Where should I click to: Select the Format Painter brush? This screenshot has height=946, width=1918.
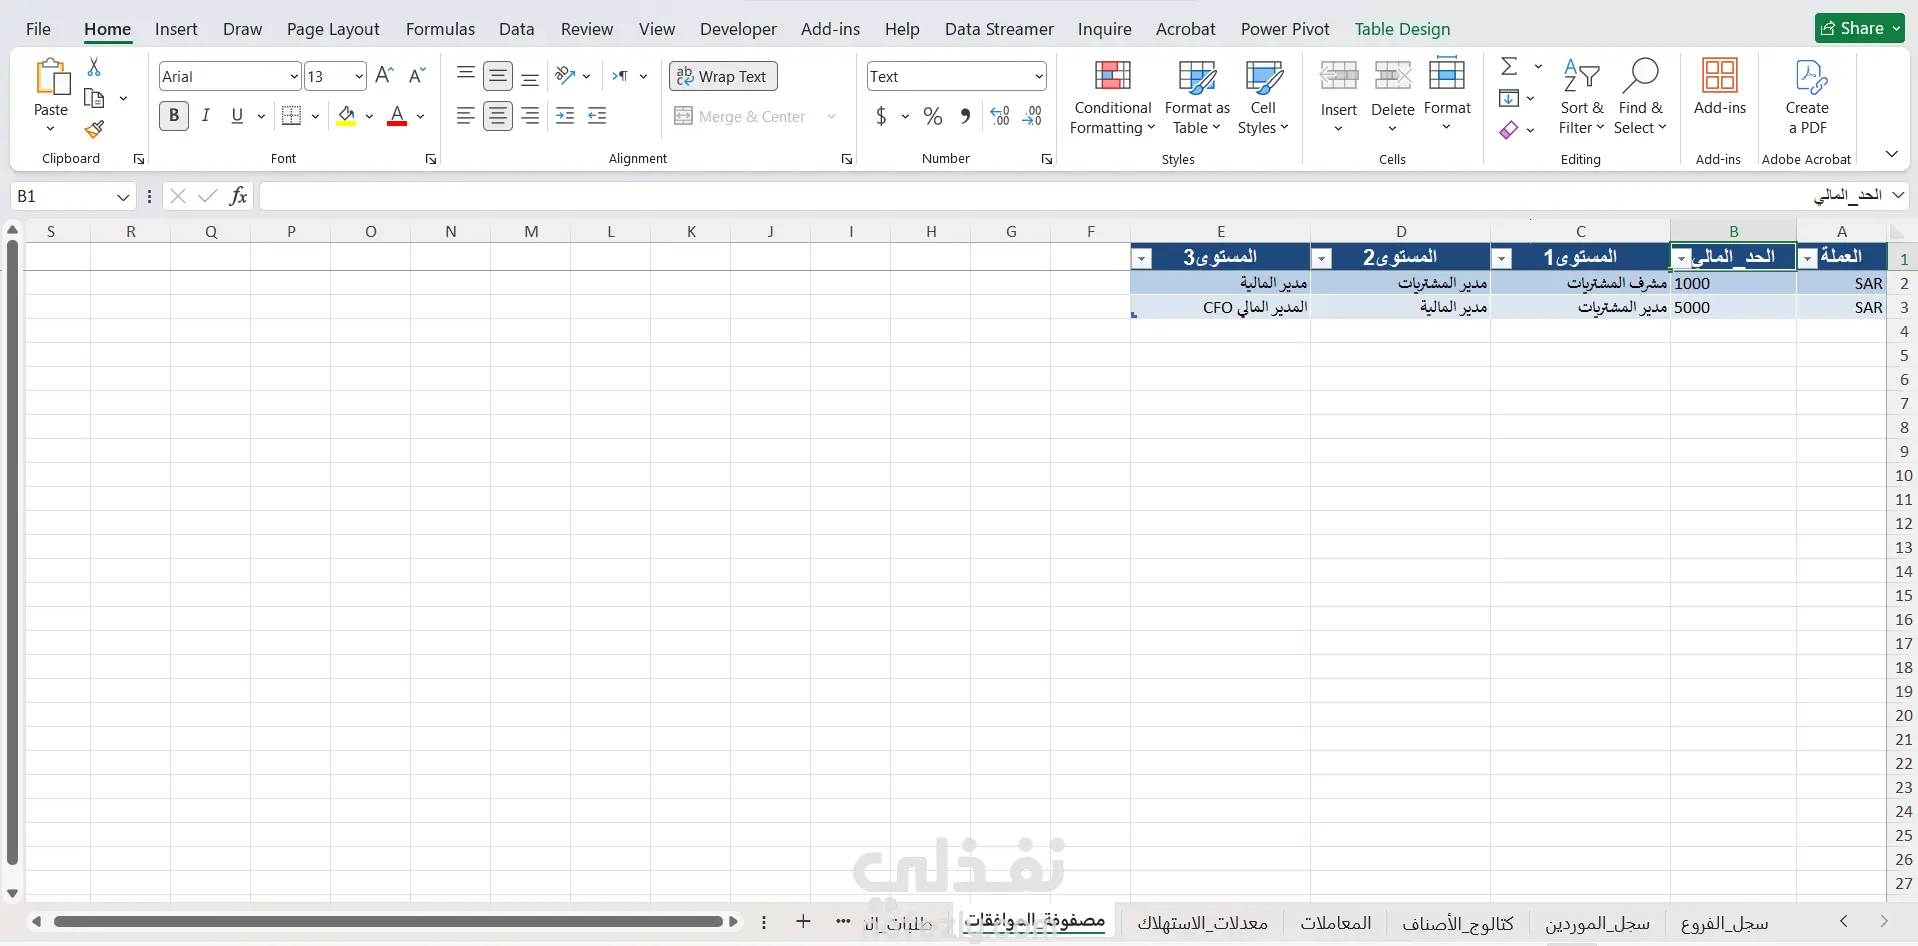point(94,130)
